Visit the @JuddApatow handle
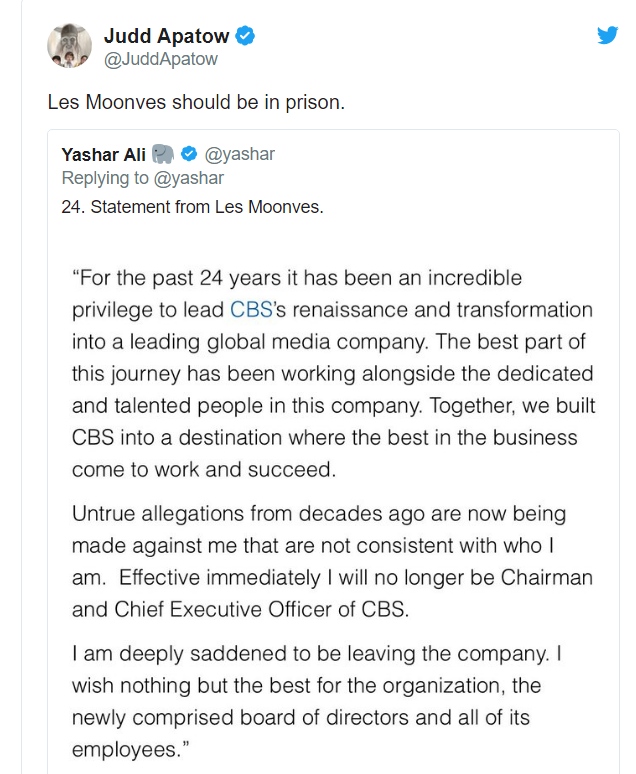This screenshot has width=636, height=774. point(160,59)
